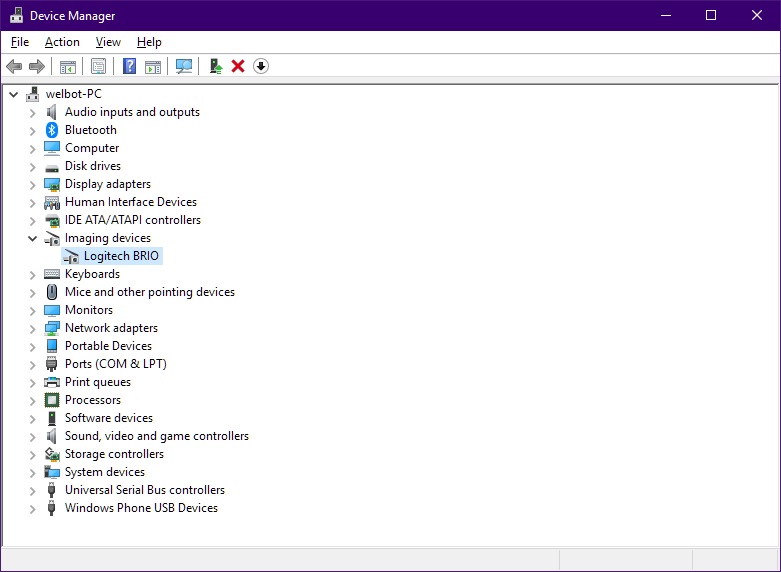Expand Sound, video and game controllers chevron
This screenshot has height=572, width=781.
pyautogui.click(x=32, y=437)
